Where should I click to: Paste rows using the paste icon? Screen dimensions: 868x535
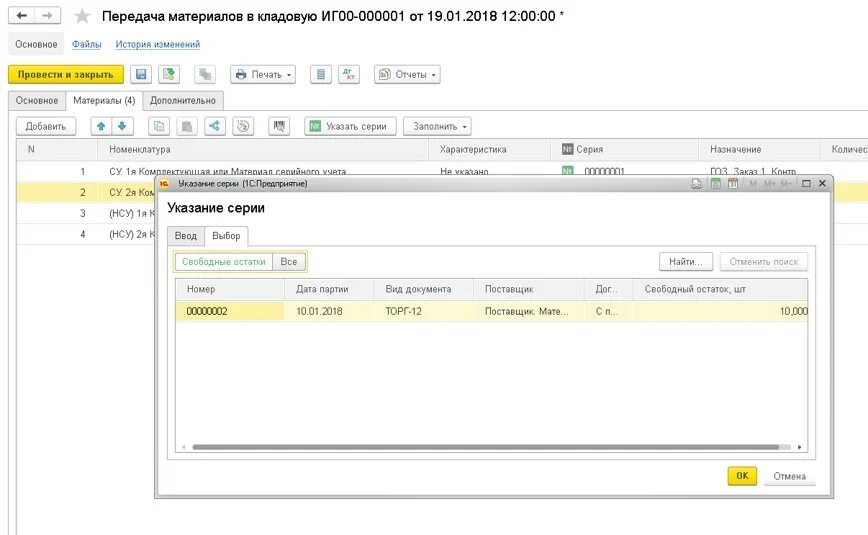coord(187,126)
